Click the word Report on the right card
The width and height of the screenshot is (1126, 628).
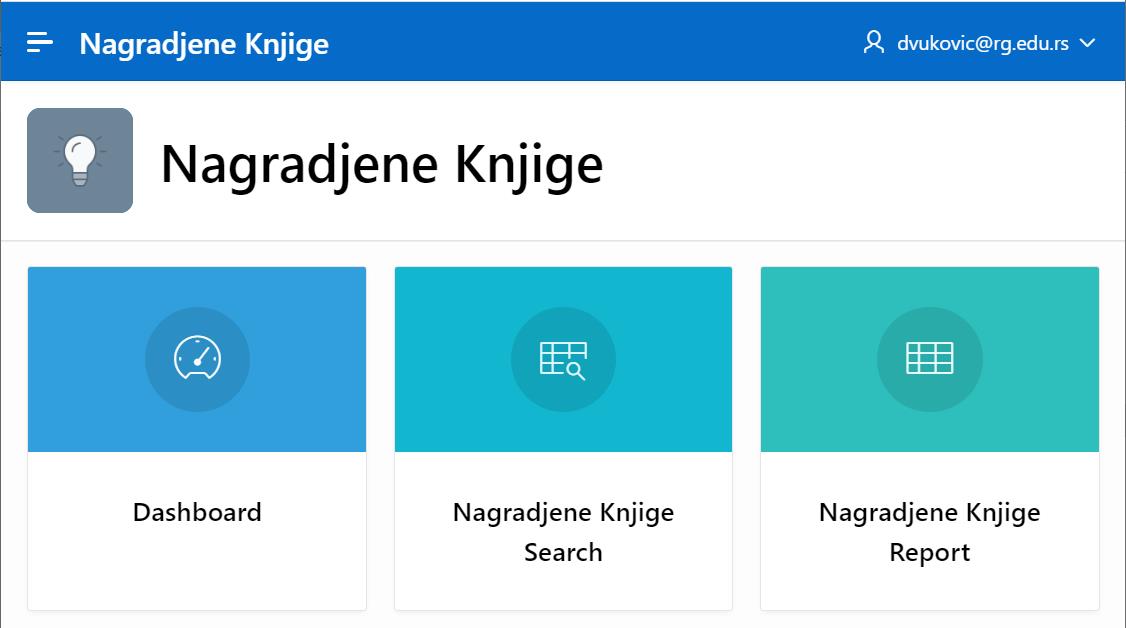pos(930,553)
